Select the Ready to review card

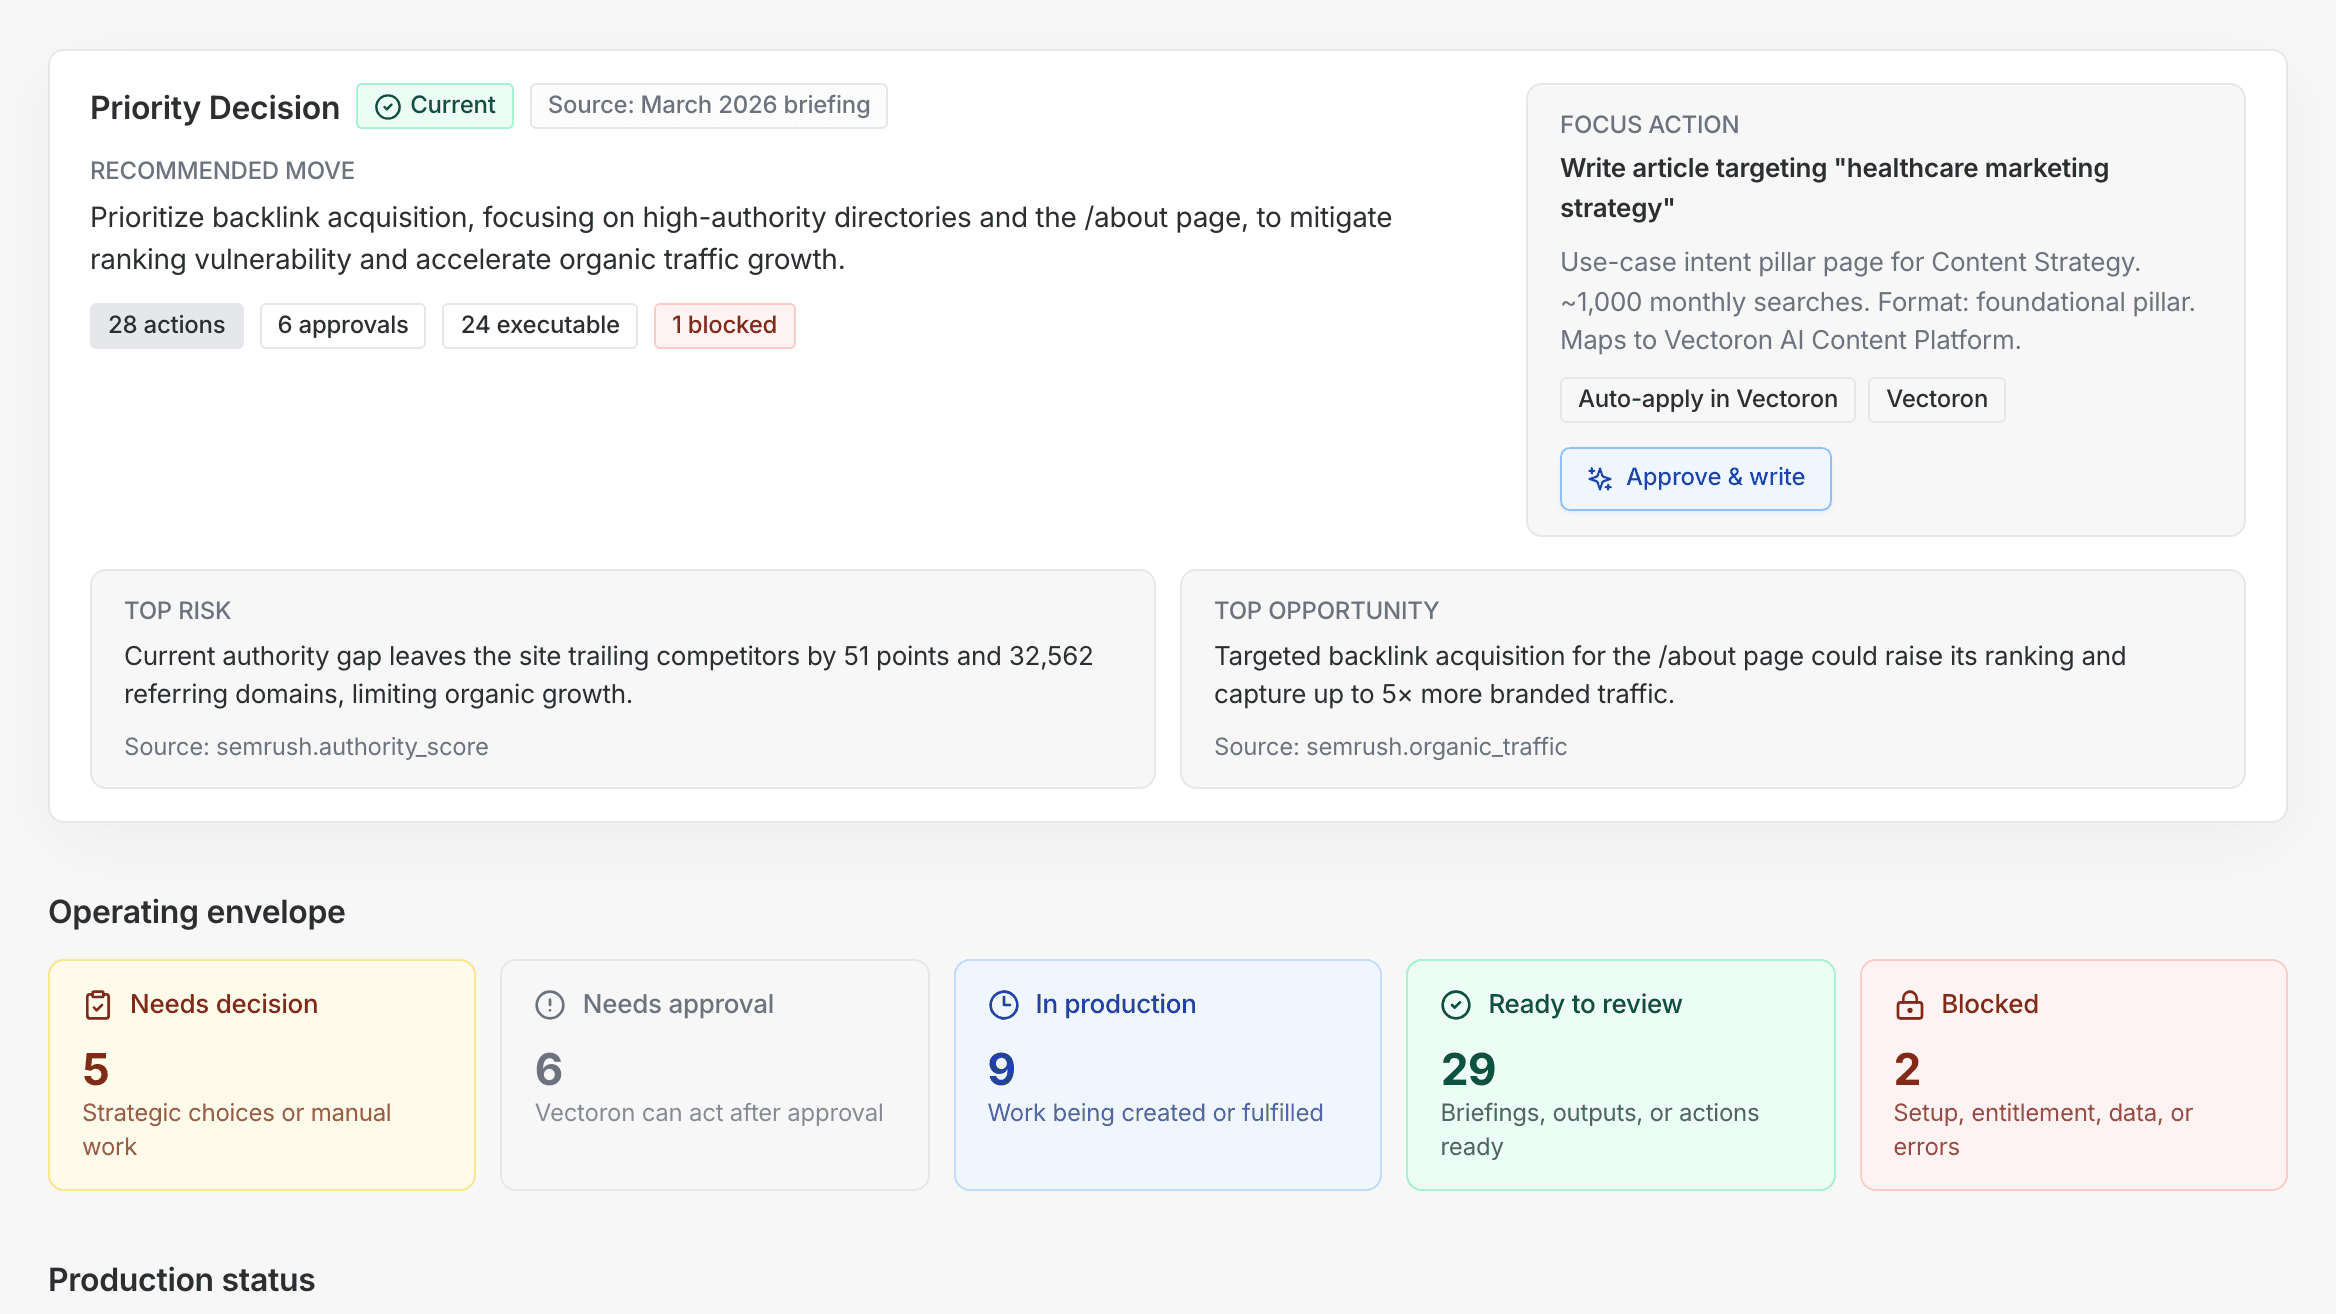[x=1620, y=1075]
